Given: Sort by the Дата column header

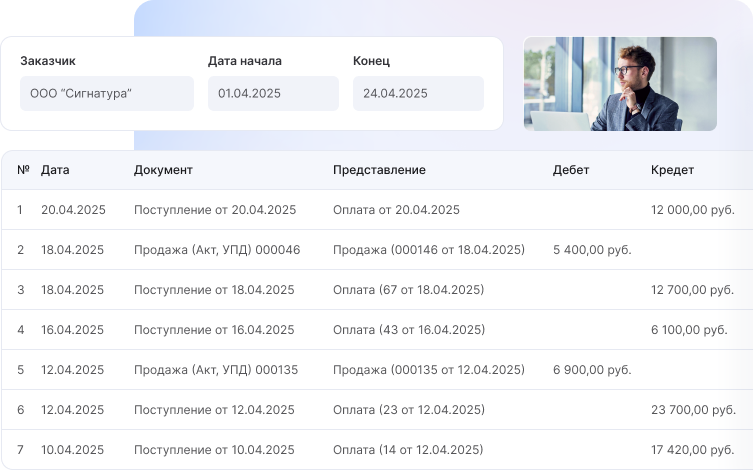Looking at the screenshot, I should (55, 170).
